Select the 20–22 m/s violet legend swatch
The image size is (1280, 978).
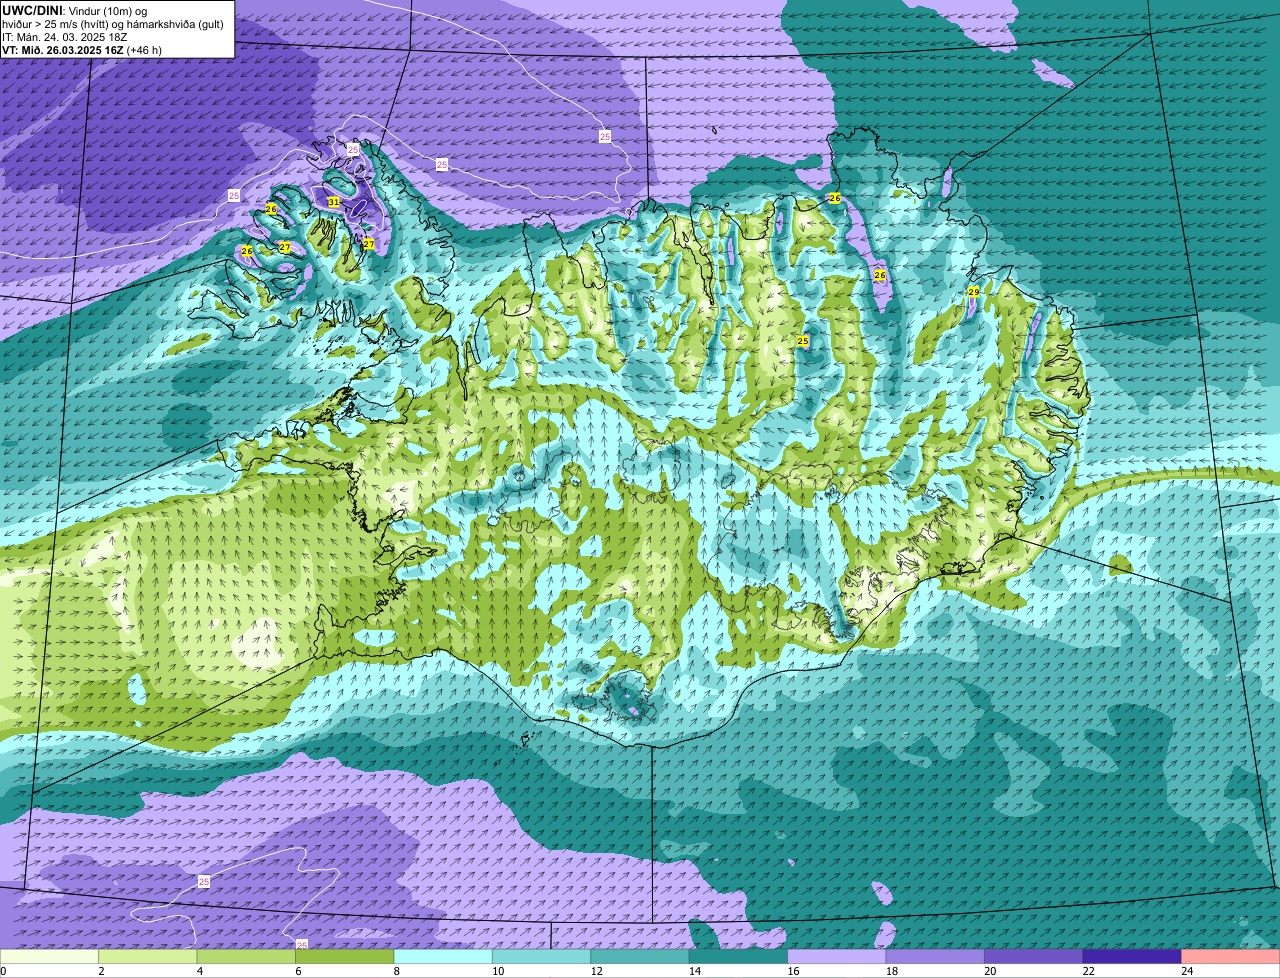pos(1034,957)
